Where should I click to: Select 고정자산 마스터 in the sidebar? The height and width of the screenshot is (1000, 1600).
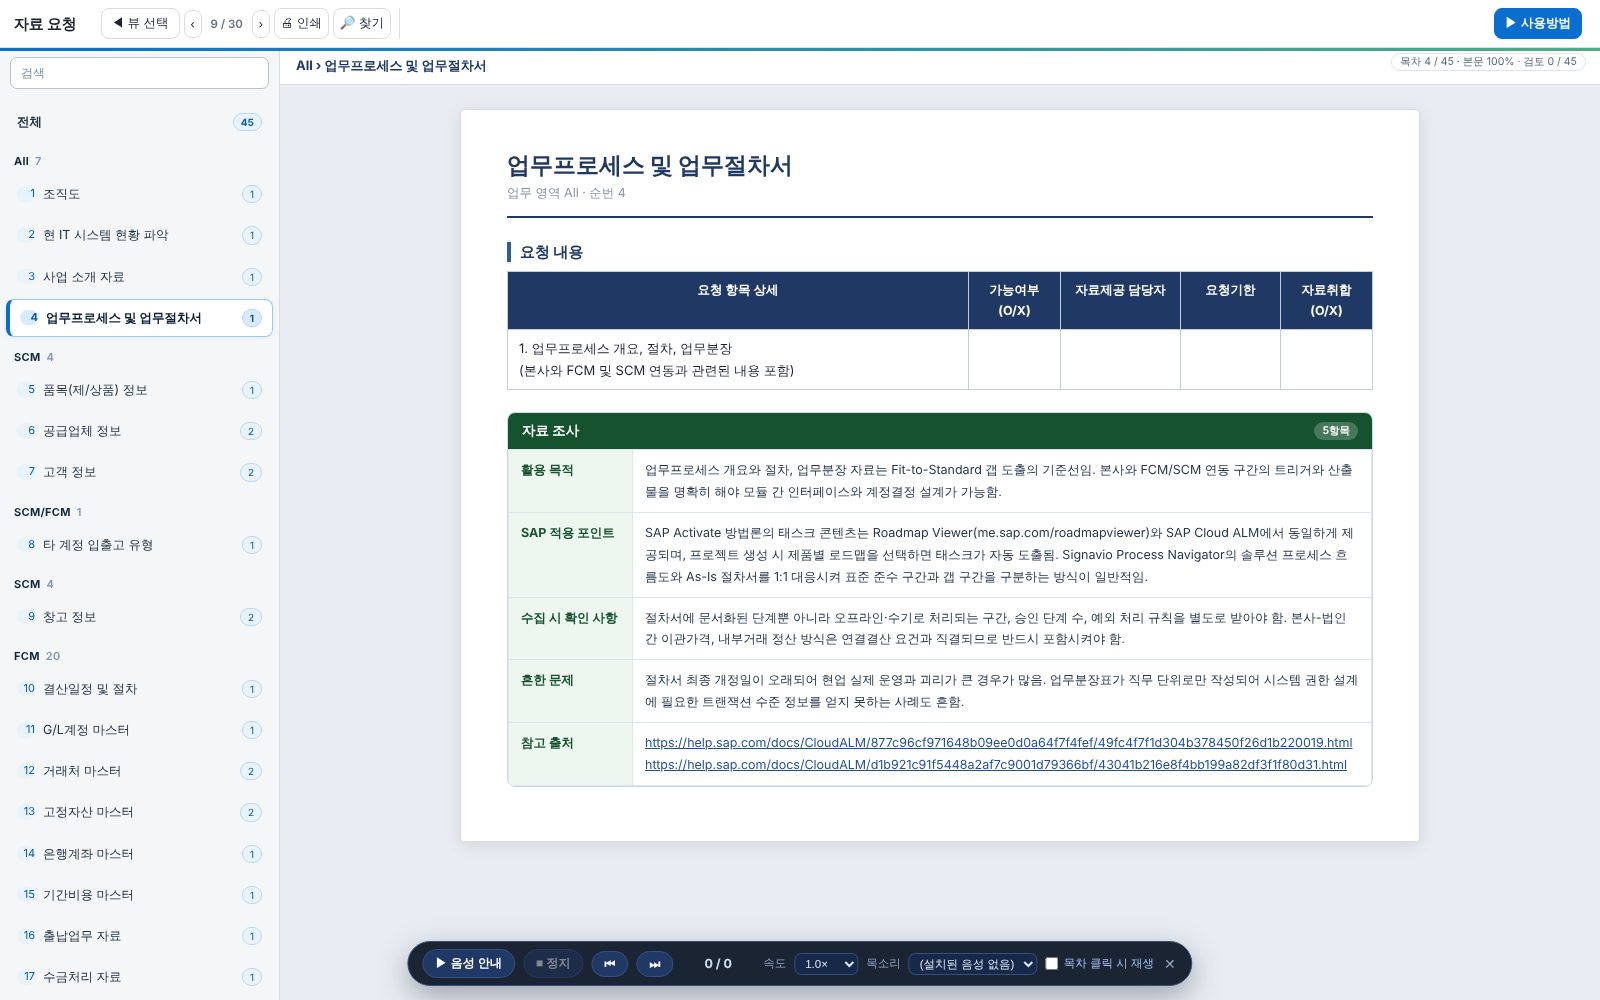pyautogui.click(x=139, y=812)
